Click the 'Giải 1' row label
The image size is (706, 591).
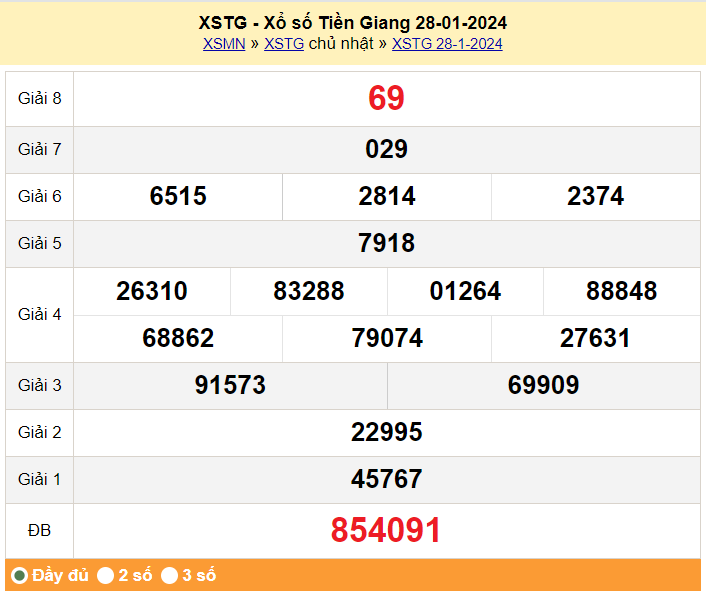pyautogui.click(x=40, y=479)
